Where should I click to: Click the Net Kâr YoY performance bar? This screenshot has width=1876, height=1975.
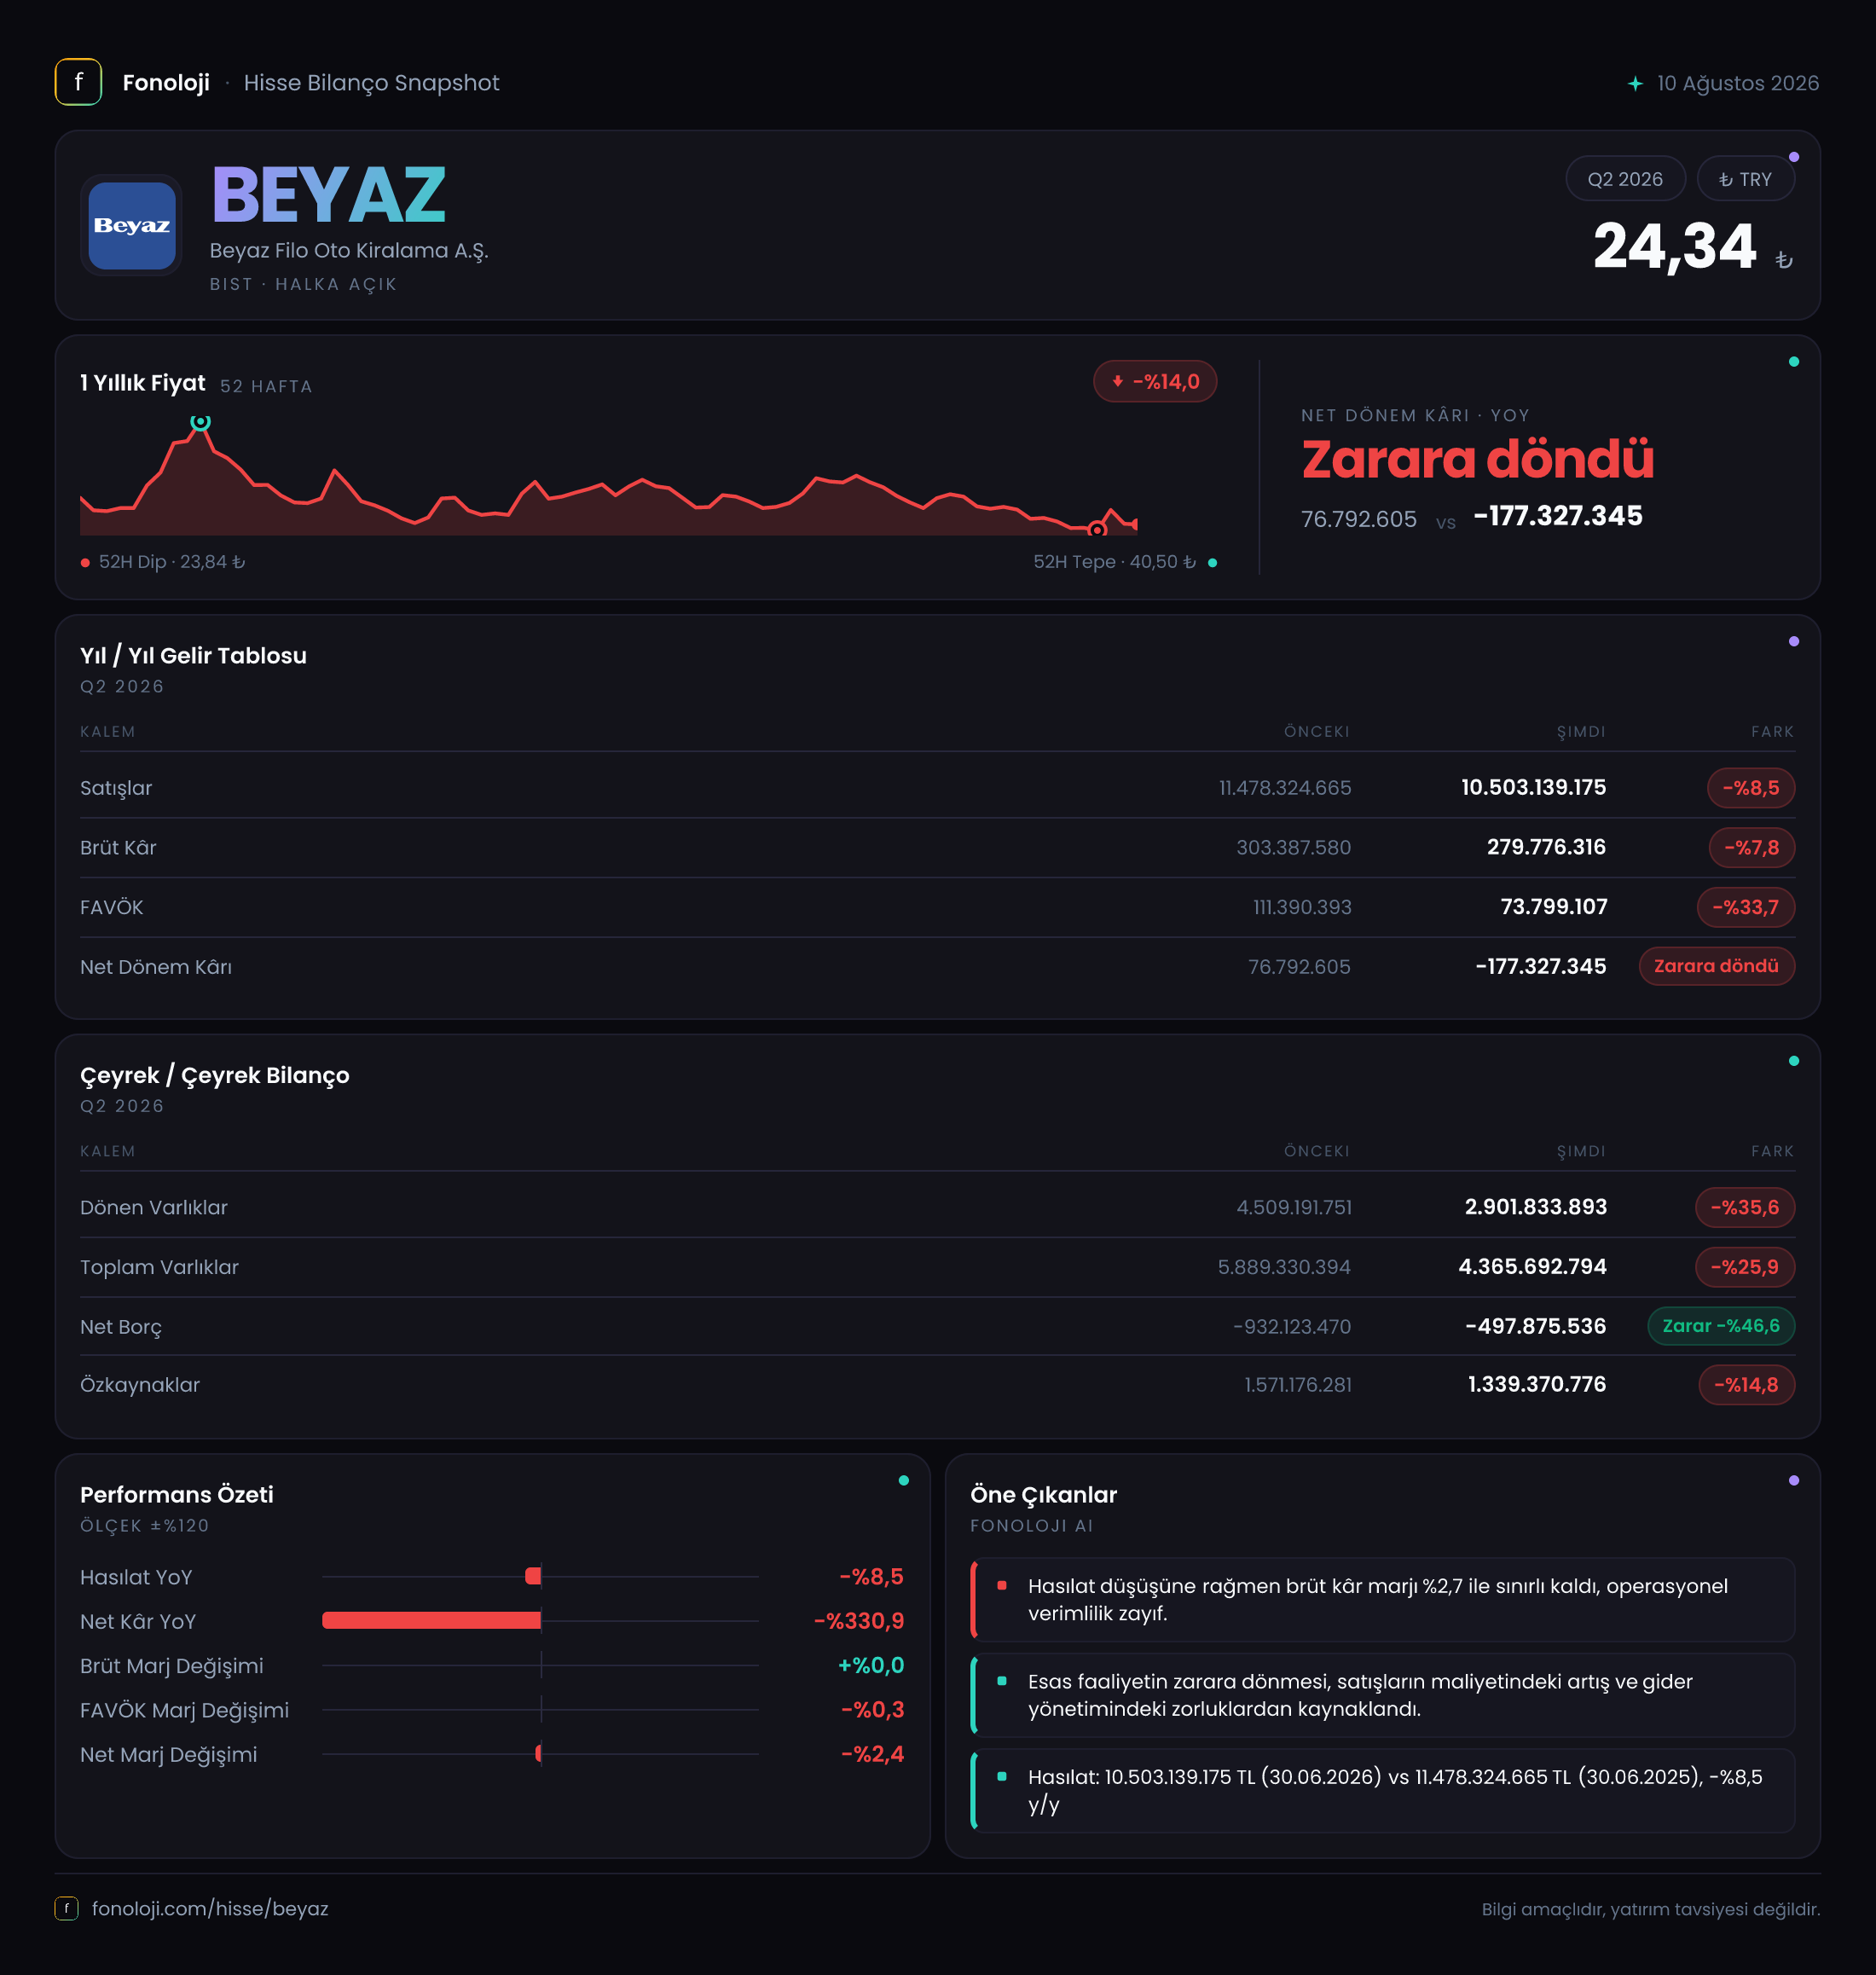click(x=432, y=1620)
